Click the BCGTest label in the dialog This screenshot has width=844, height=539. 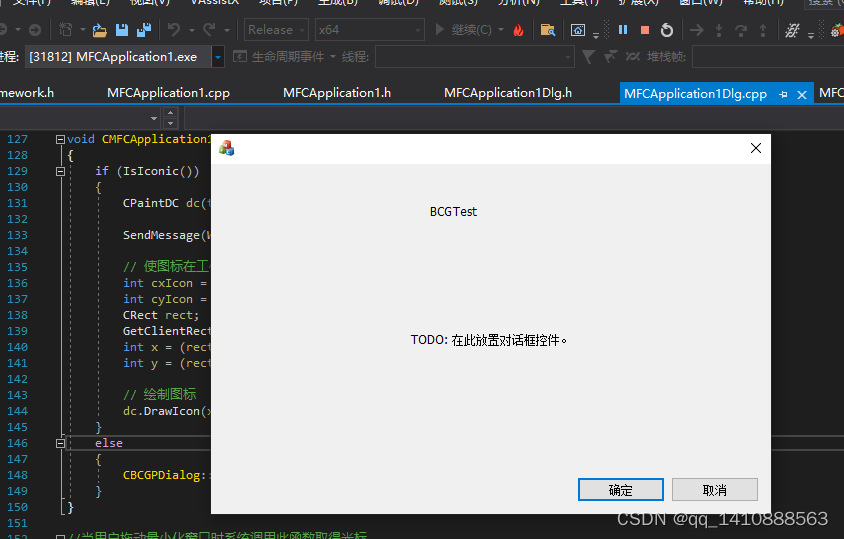pyautogui.click(x=453, y=212)
